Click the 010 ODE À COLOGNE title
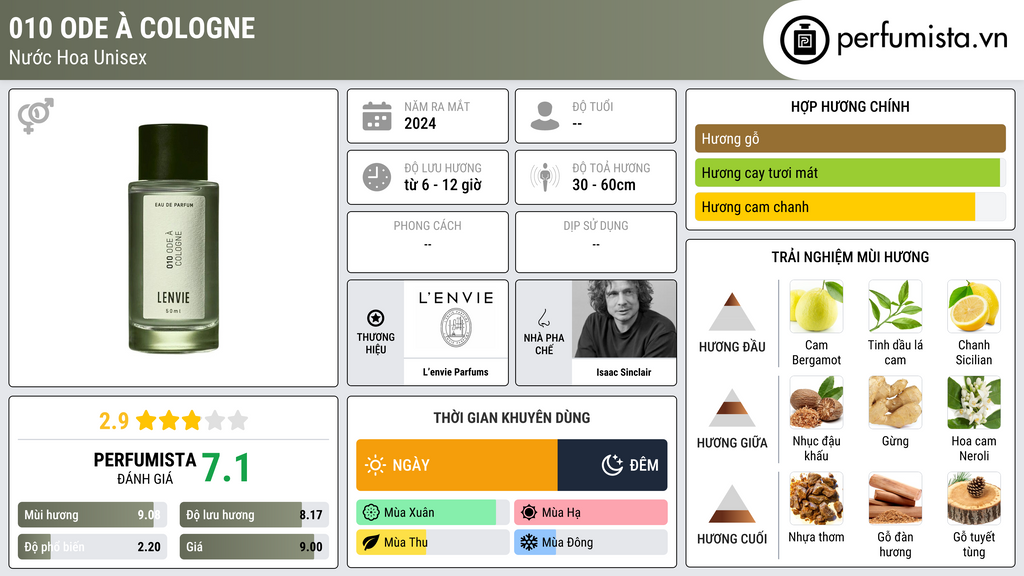Screen dimensions: 1024x576 point(132,28)
